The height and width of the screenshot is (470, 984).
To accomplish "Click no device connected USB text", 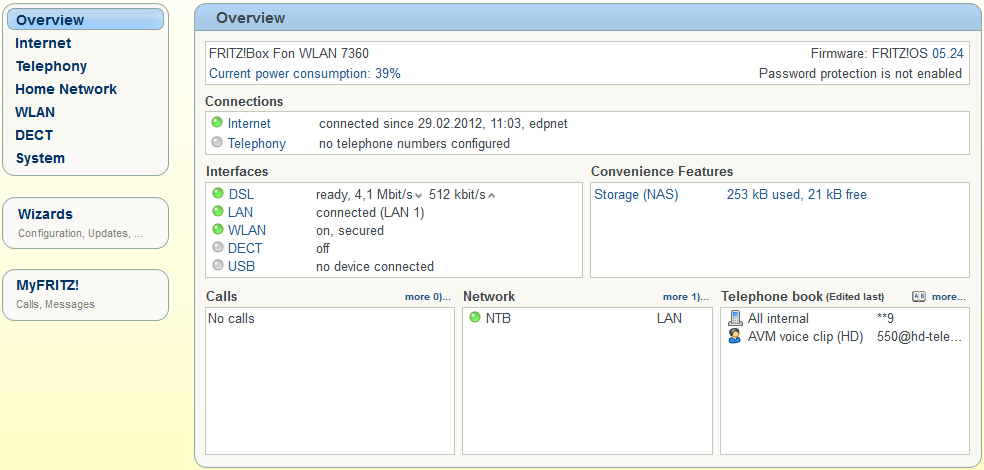I will (375, 267).
